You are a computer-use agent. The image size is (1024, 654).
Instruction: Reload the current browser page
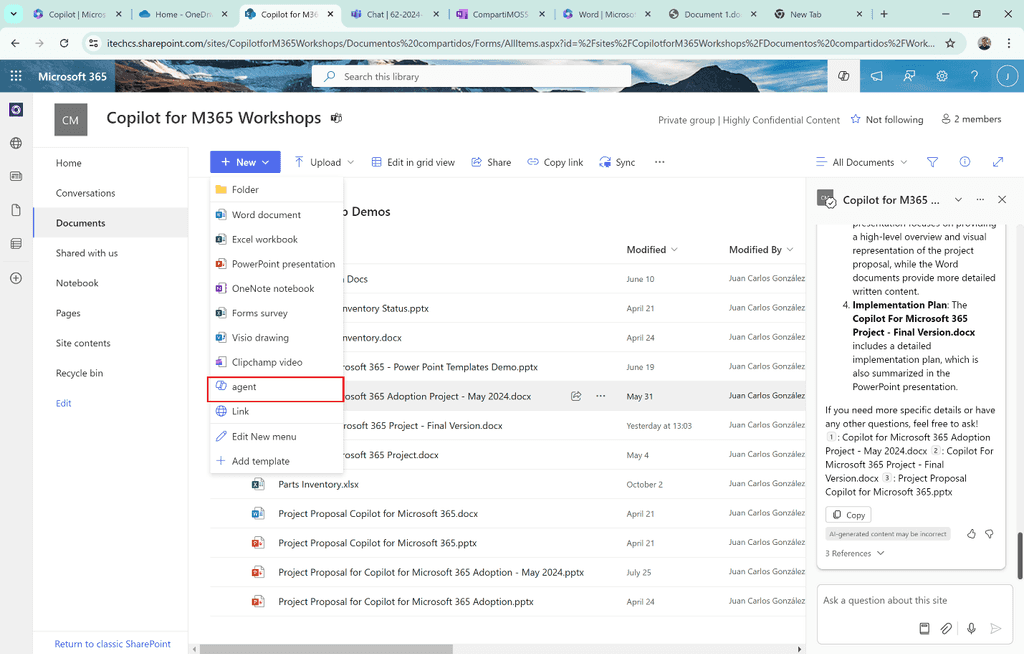64,43
